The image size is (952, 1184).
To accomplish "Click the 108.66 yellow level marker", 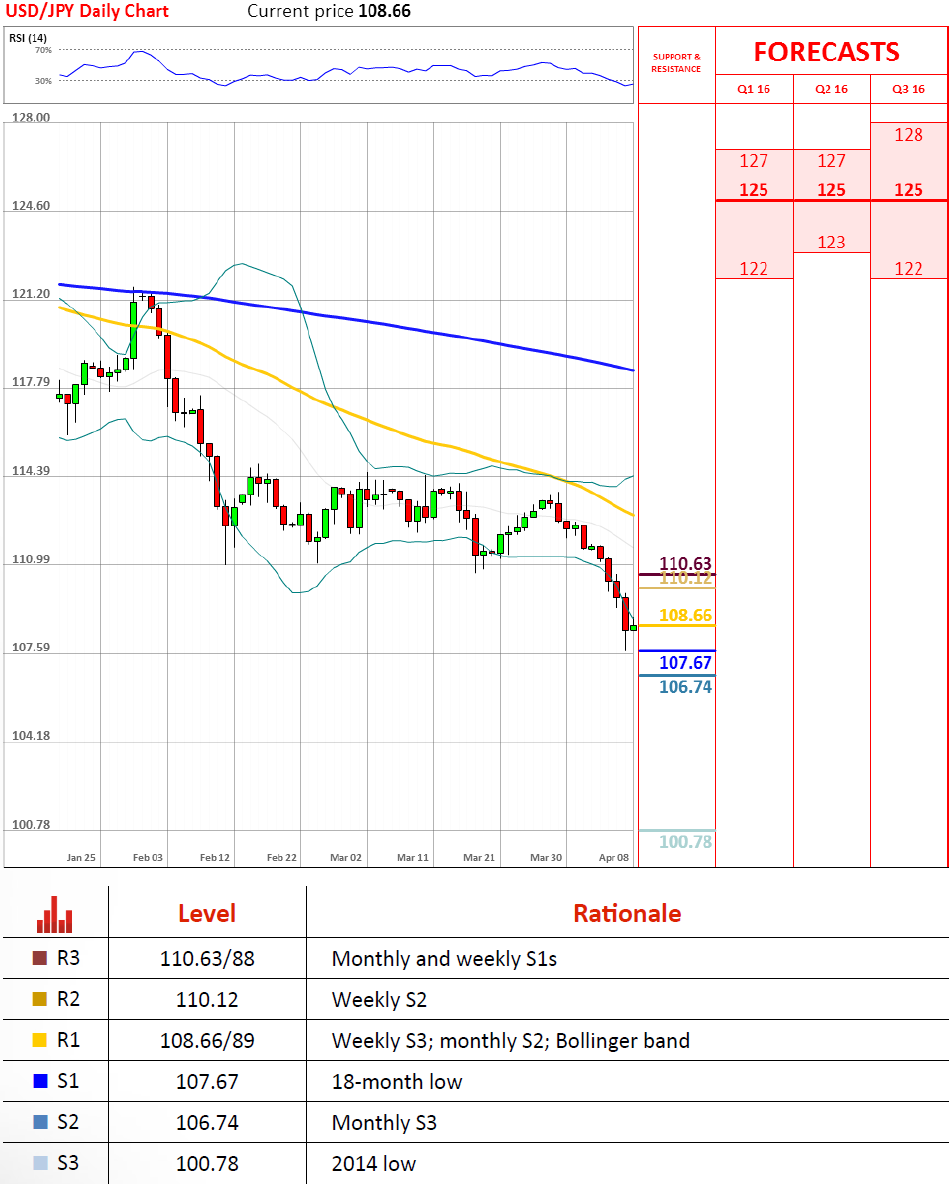I will (685, 615).
